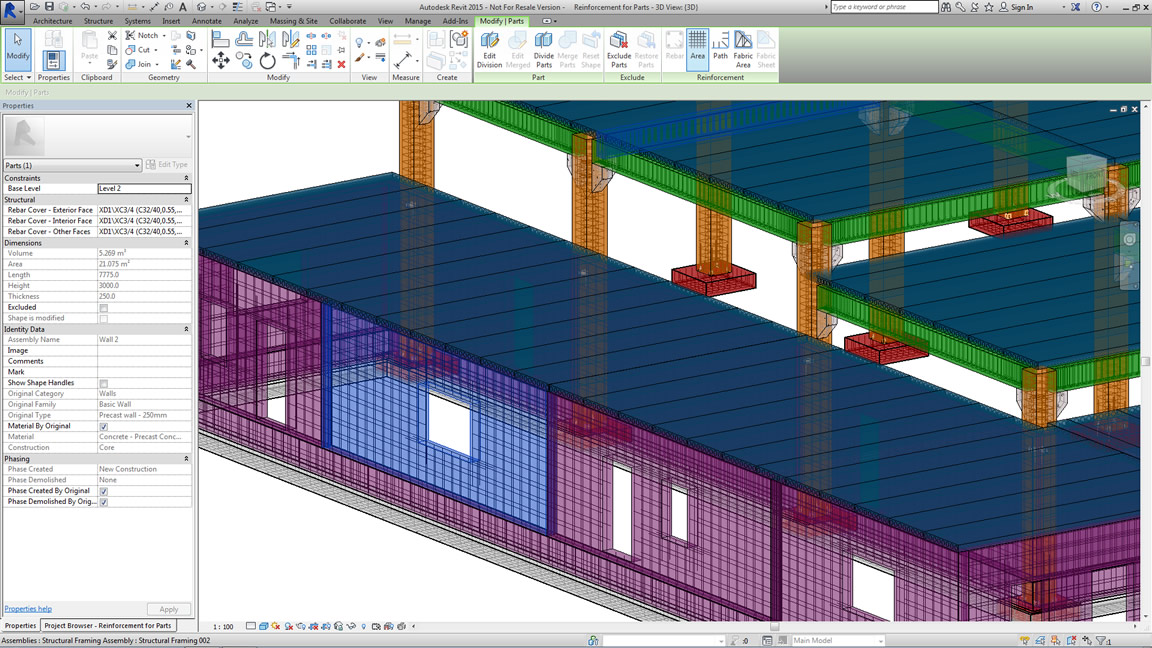Viewport: 1152px width, 648px height.
Task: Click the Divide Parts tool
Action: (x=544, y=50)
